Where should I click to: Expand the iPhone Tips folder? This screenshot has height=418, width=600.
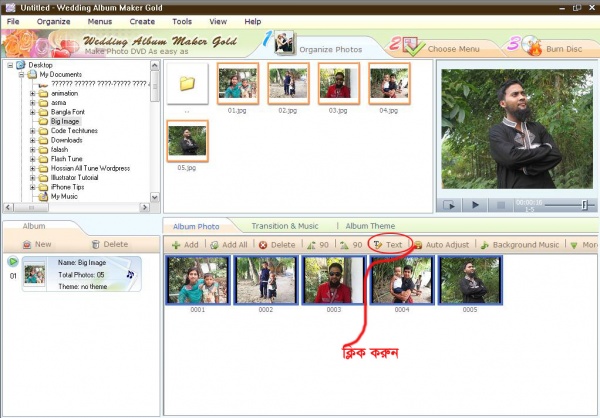[33, 187]
